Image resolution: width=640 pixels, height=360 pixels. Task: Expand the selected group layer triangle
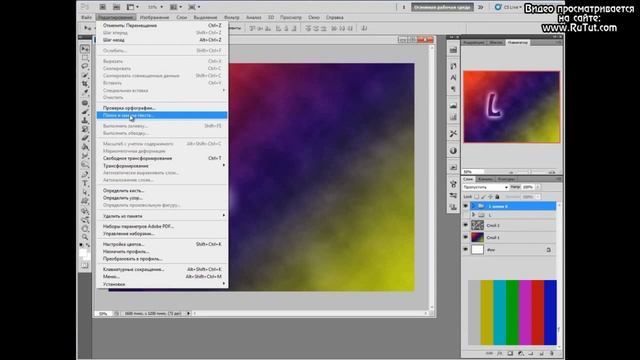[473, 206]
